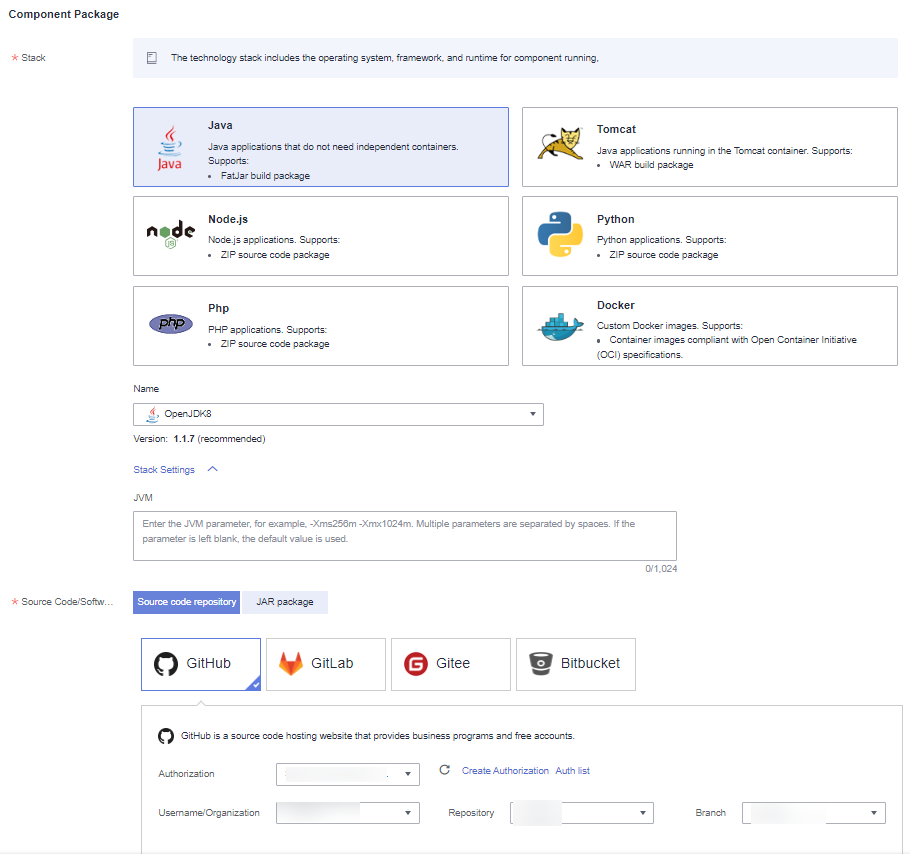Click the Gitee logo icon
This screenshot has height=855, width=910.
[x=416, y=664]
